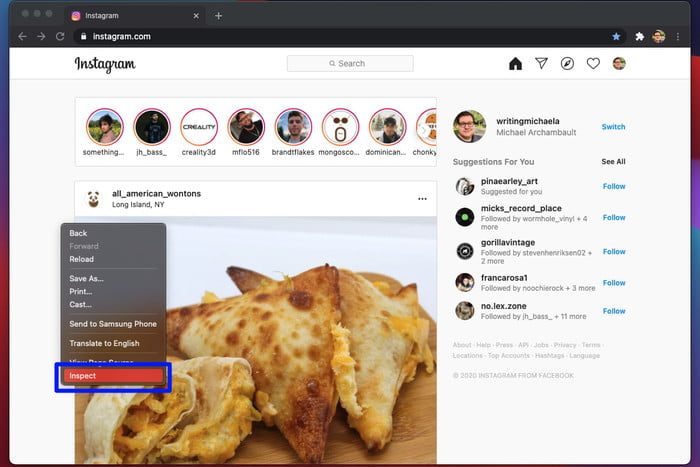Viewport: 700px width, 467px height.
Task: View jh_bass_ story
Action: click(x=152, y=127)
